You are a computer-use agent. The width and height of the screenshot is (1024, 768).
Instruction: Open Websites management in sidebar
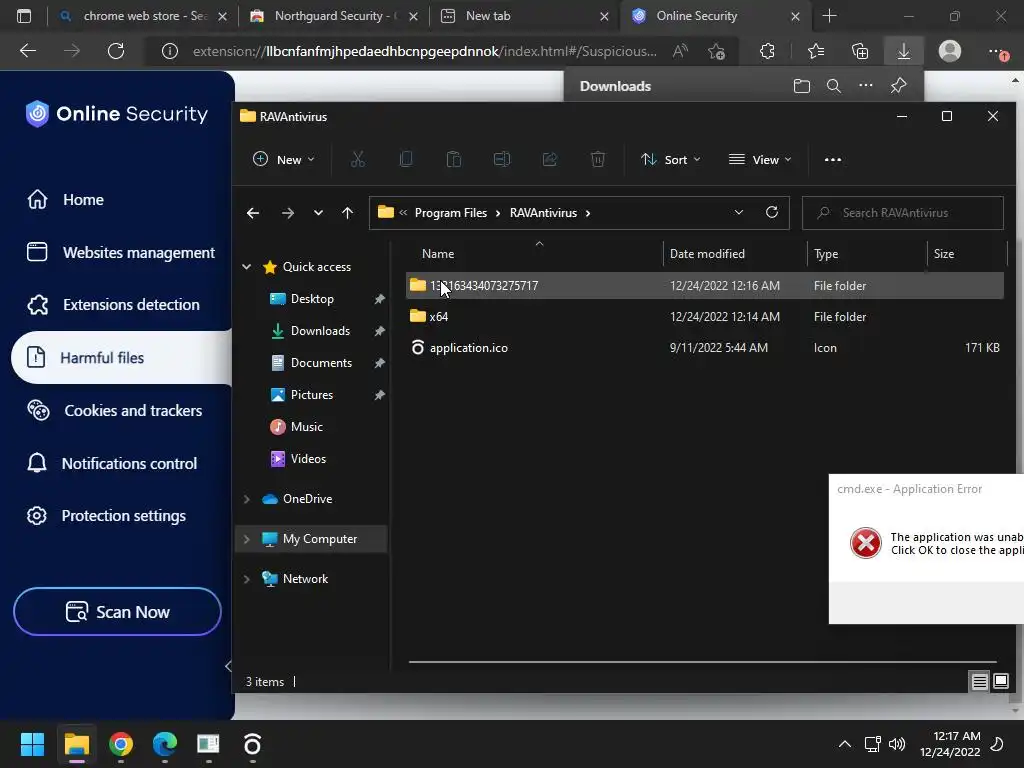coord(121,252)
